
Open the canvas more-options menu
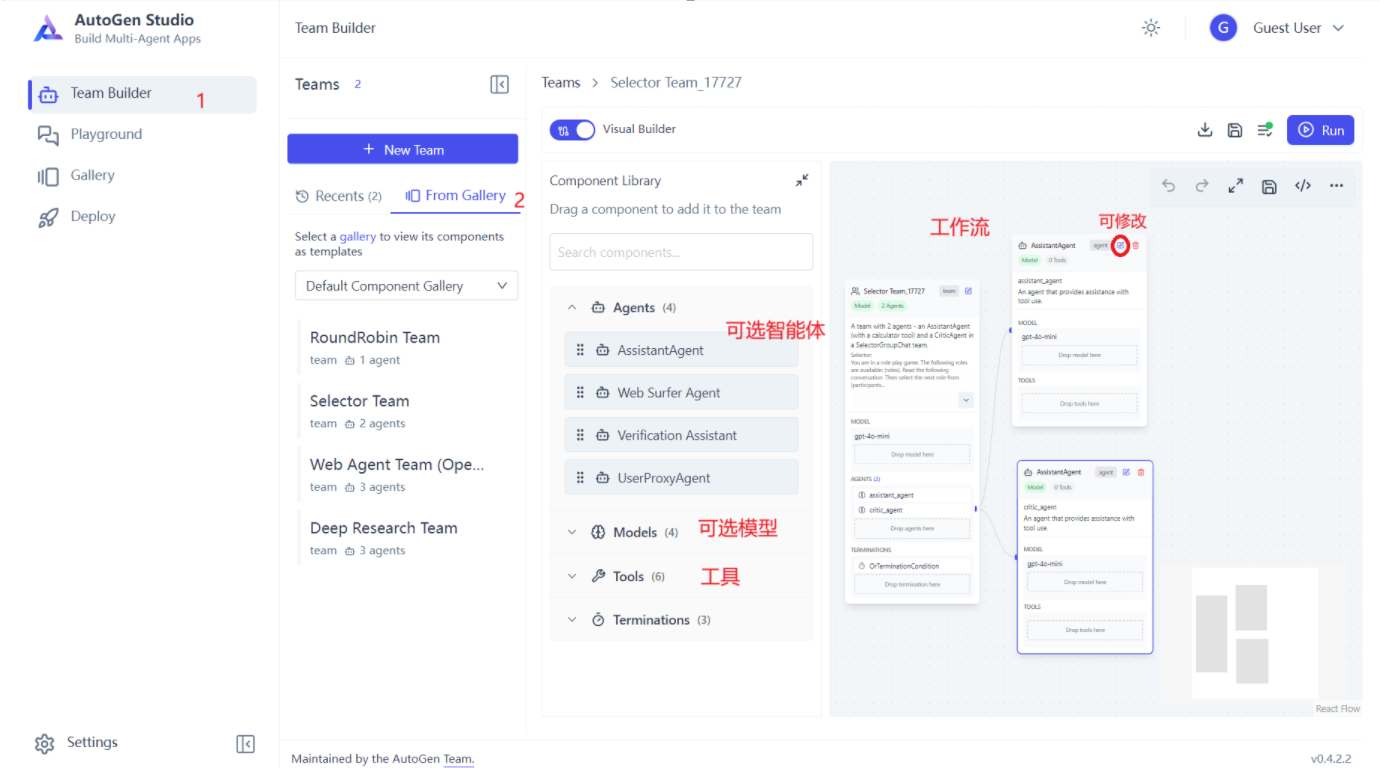[x=1336, y=186]
